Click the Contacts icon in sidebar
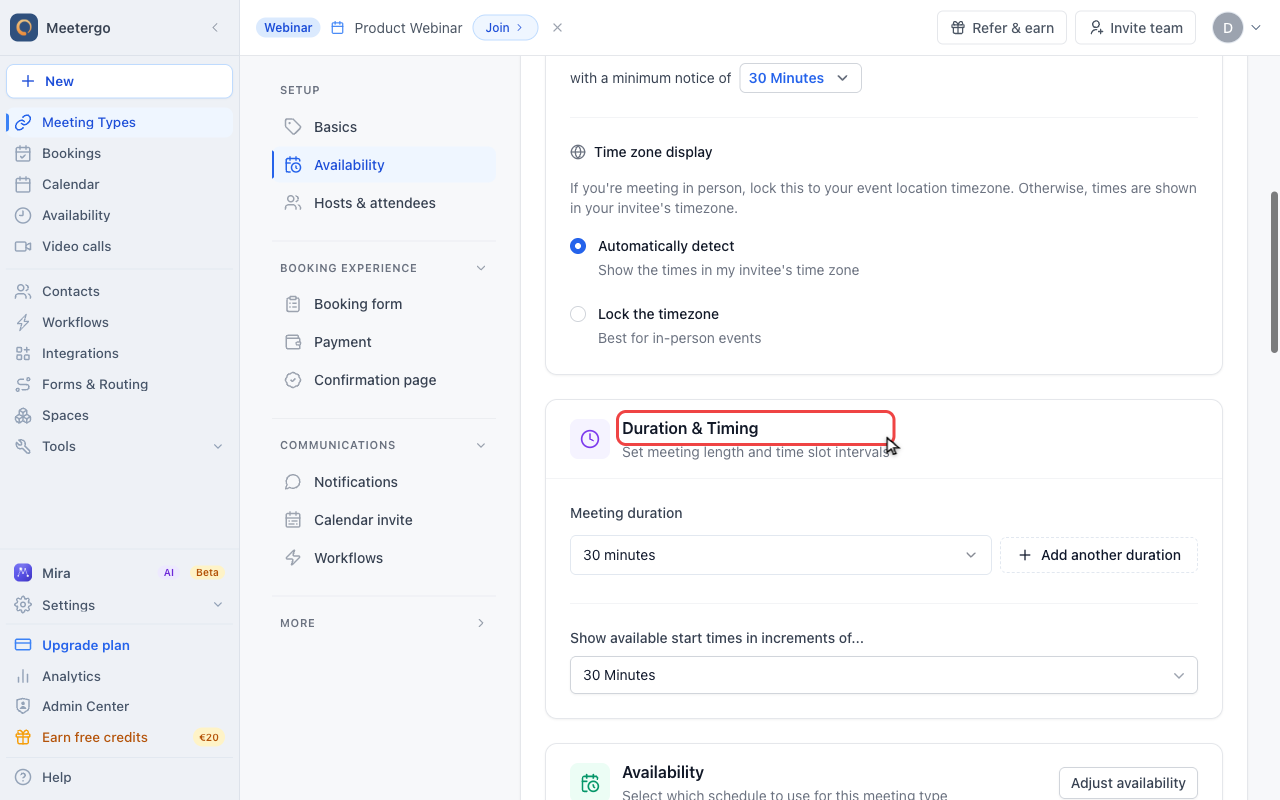The height and width of the screenshot is (800, 1280). pyautogui.click(x=23, y=291)
